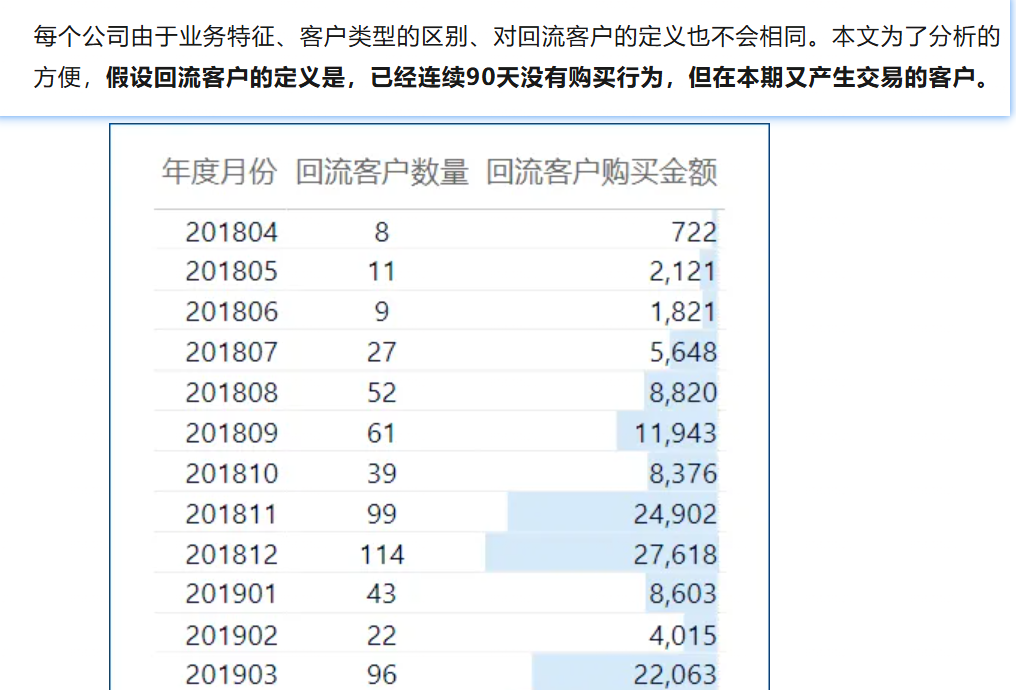Select the 201812 month cell

(x=231, y=554)
